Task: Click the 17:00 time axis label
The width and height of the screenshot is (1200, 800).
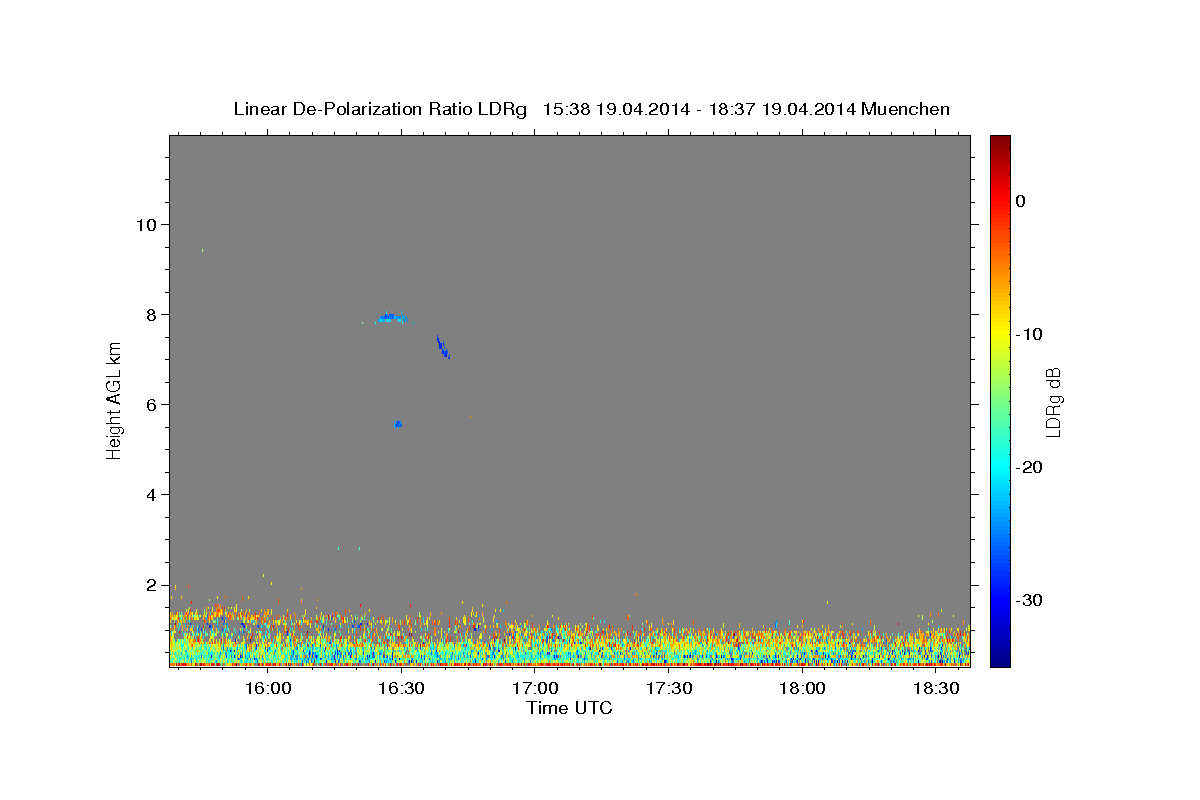Action: click(536, 688)
